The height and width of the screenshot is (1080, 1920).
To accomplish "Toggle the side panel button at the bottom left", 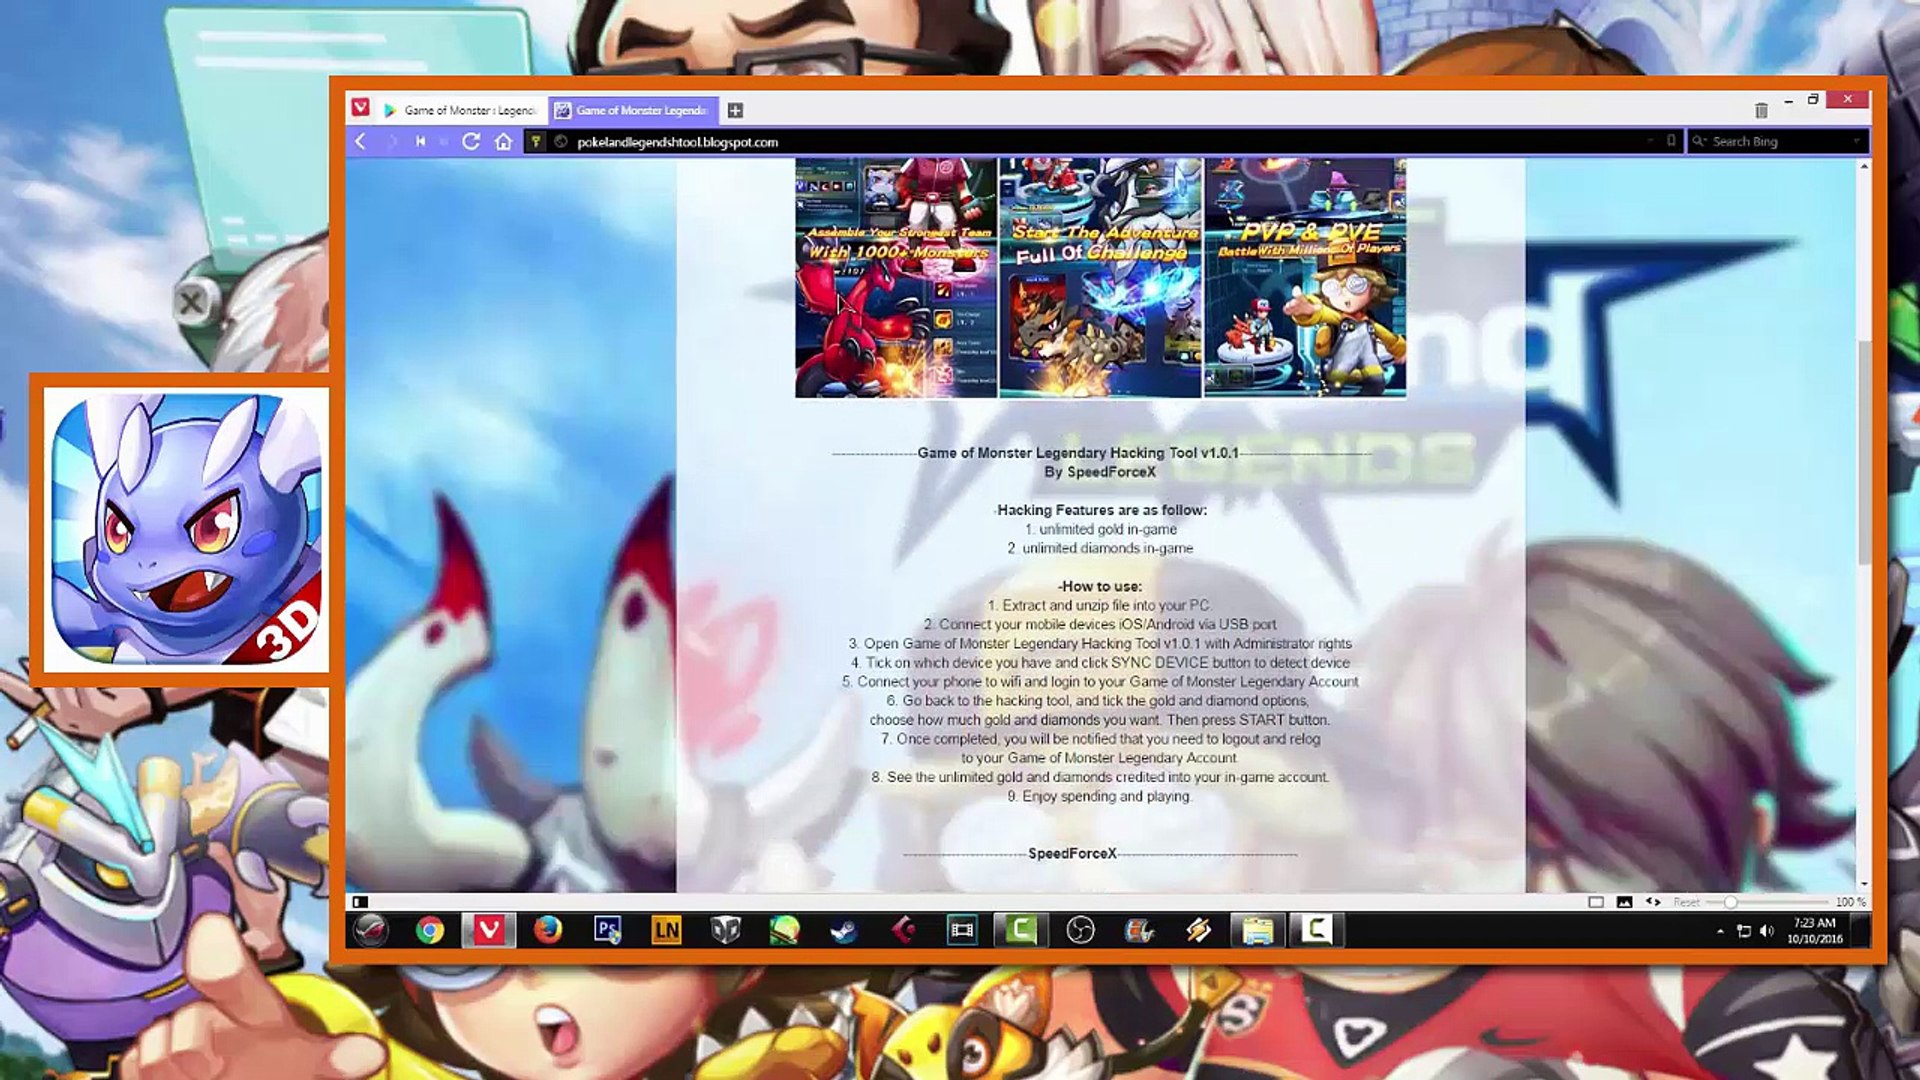I will [x=360, y=902].
